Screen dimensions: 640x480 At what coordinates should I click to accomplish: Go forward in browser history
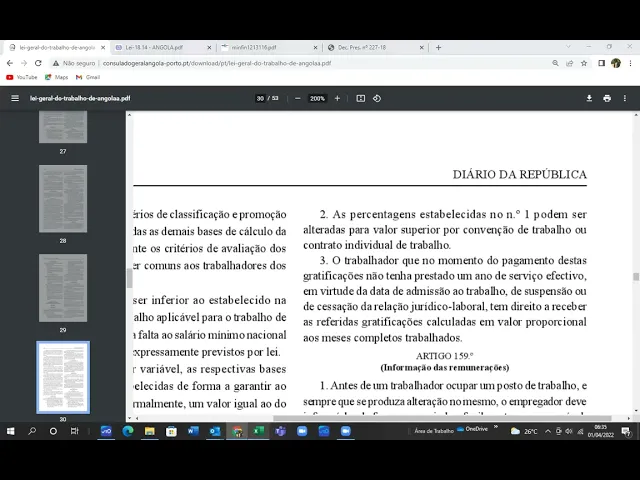(24, 63)
